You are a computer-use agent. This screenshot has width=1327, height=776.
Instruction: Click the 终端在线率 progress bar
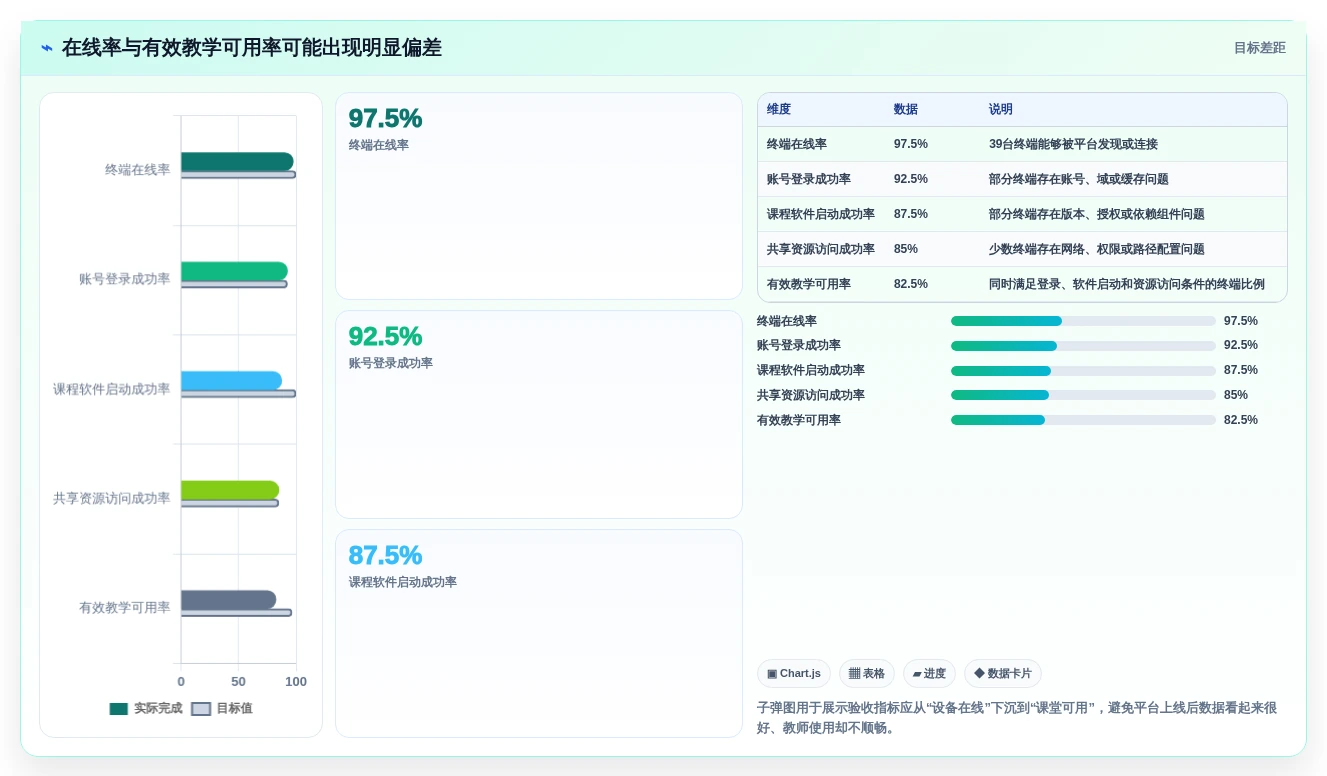pyautogui.click(x=1083, y=321)
